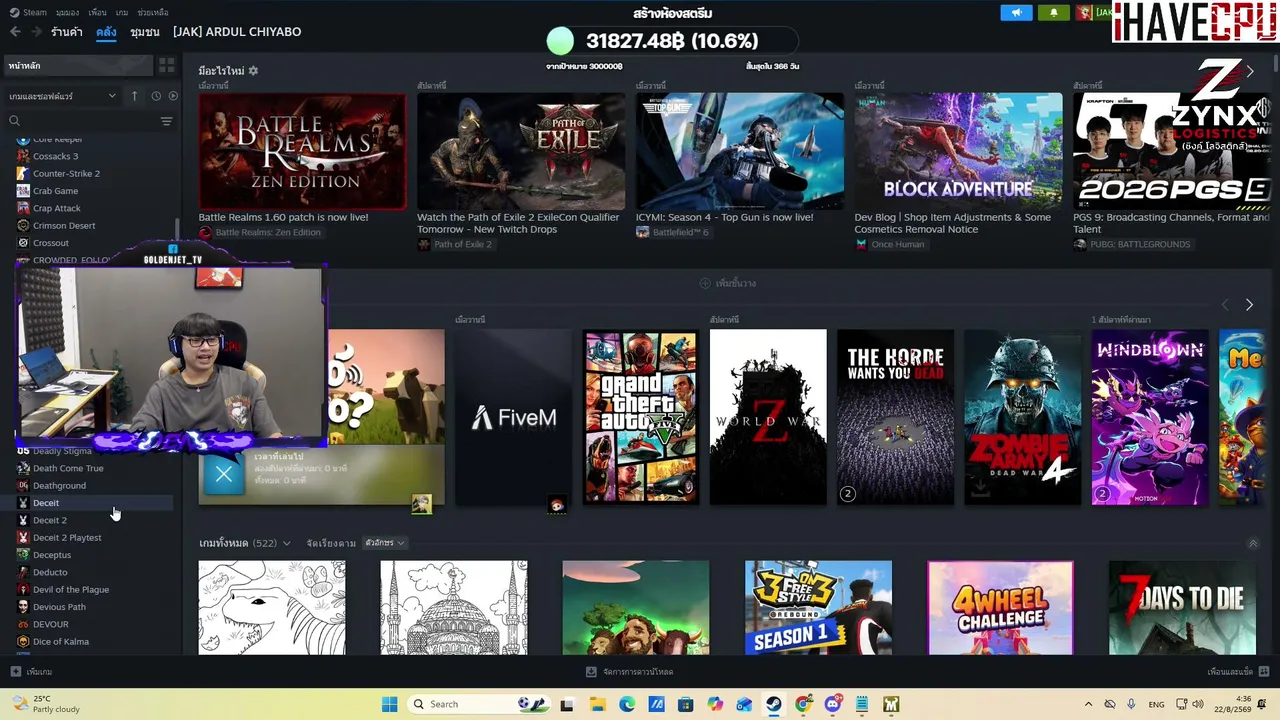Open the Grand Theft Auto V cover

coord(641,417)
